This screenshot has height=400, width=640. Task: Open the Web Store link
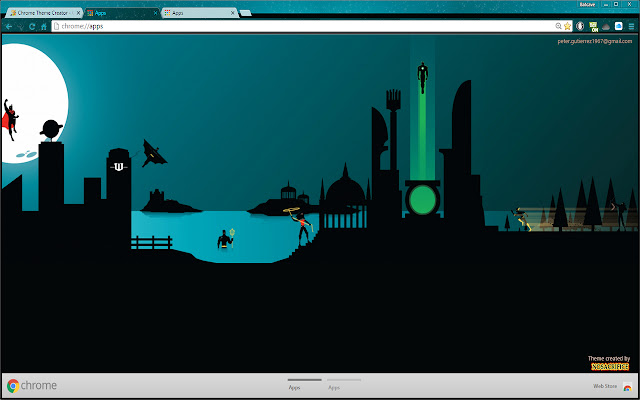coord(605,386)
